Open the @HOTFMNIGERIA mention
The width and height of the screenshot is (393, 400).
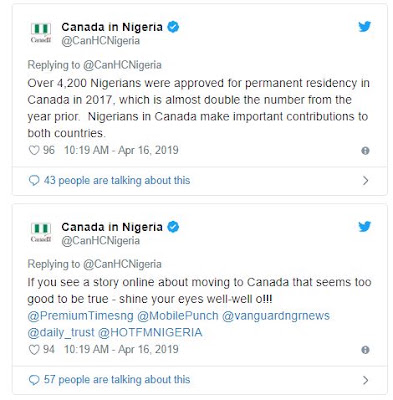click(x=150, y=332)
